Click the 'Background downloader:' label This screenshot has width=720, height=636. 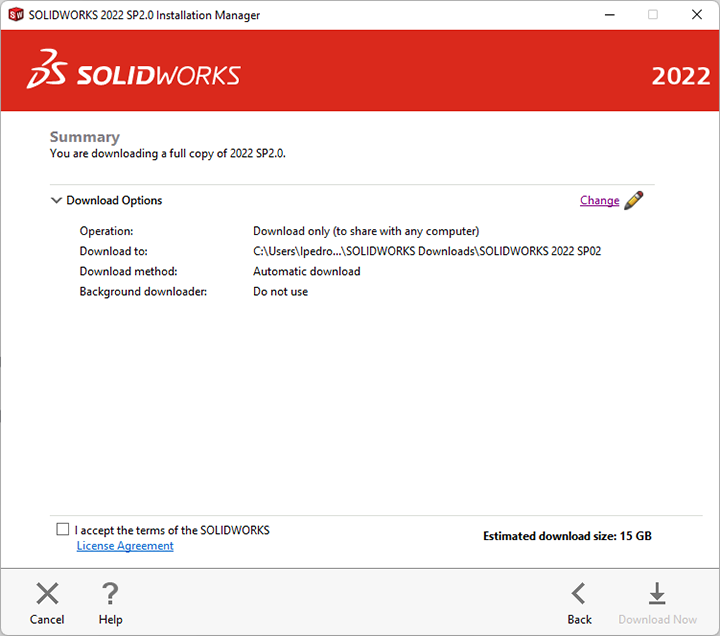[x=143, y=292]
